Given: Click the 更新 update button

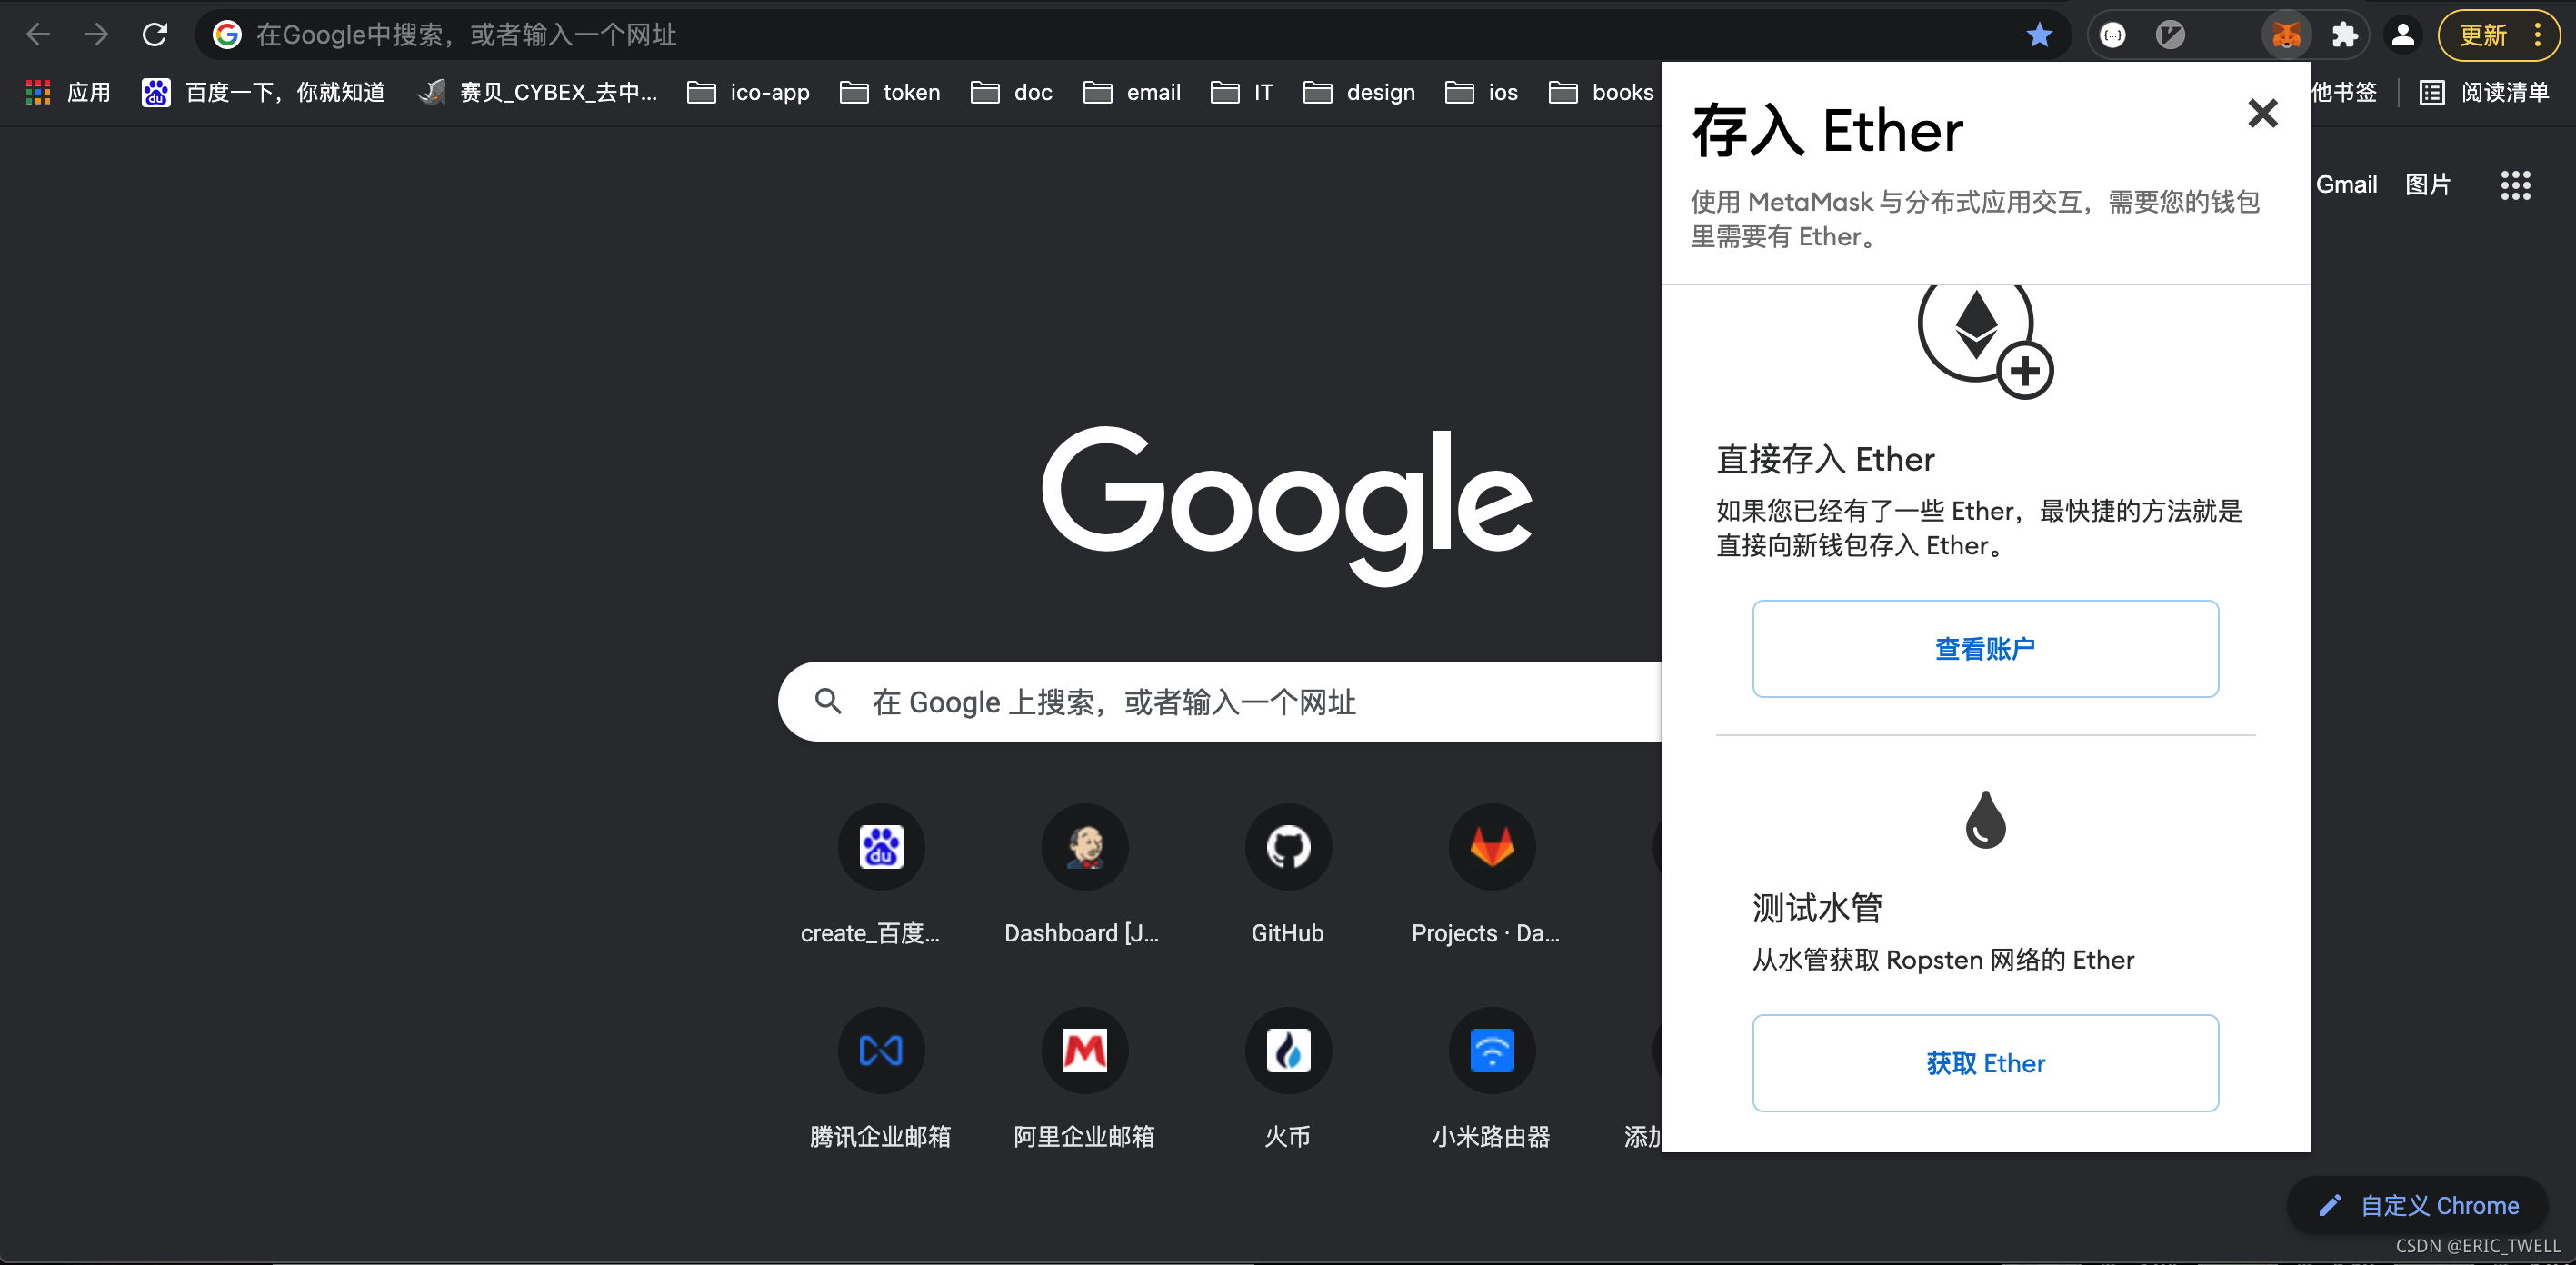Looking at the screenshot, I should coord(2498,35).
